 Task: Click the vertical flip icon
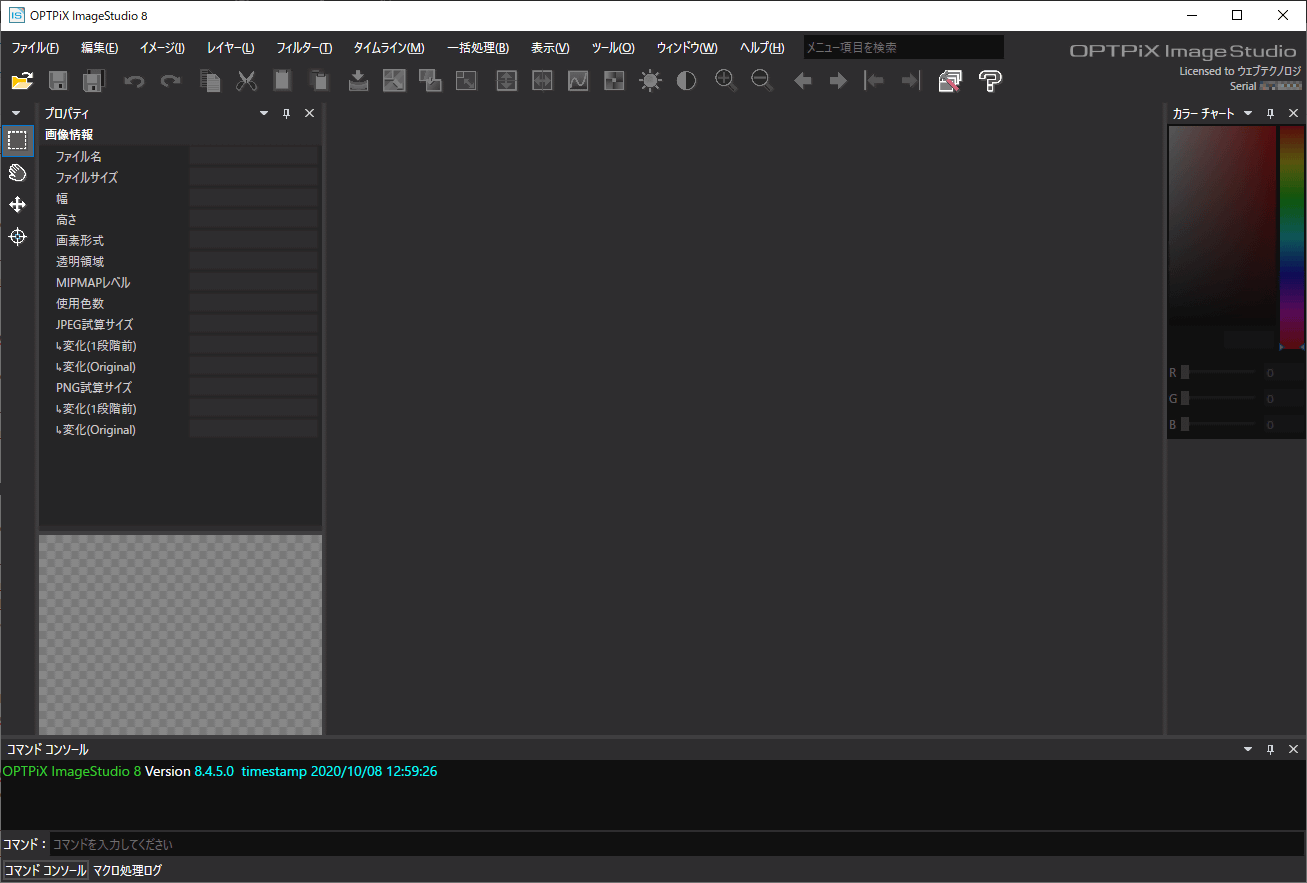click(x=507, y=81)
